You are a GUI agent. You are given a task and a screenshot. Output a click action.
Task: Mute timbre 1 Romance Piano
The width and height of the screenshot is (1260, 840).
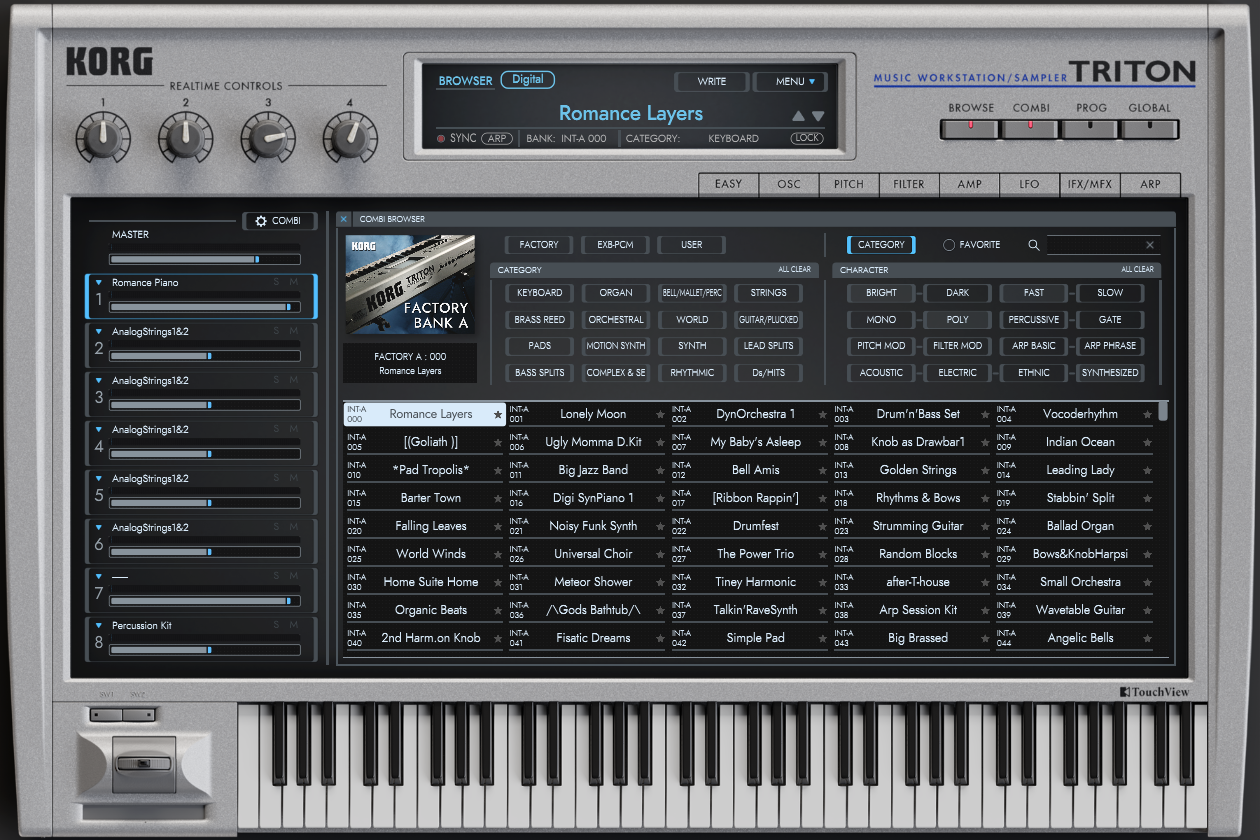pyautogui.click(x=294, y=283)
